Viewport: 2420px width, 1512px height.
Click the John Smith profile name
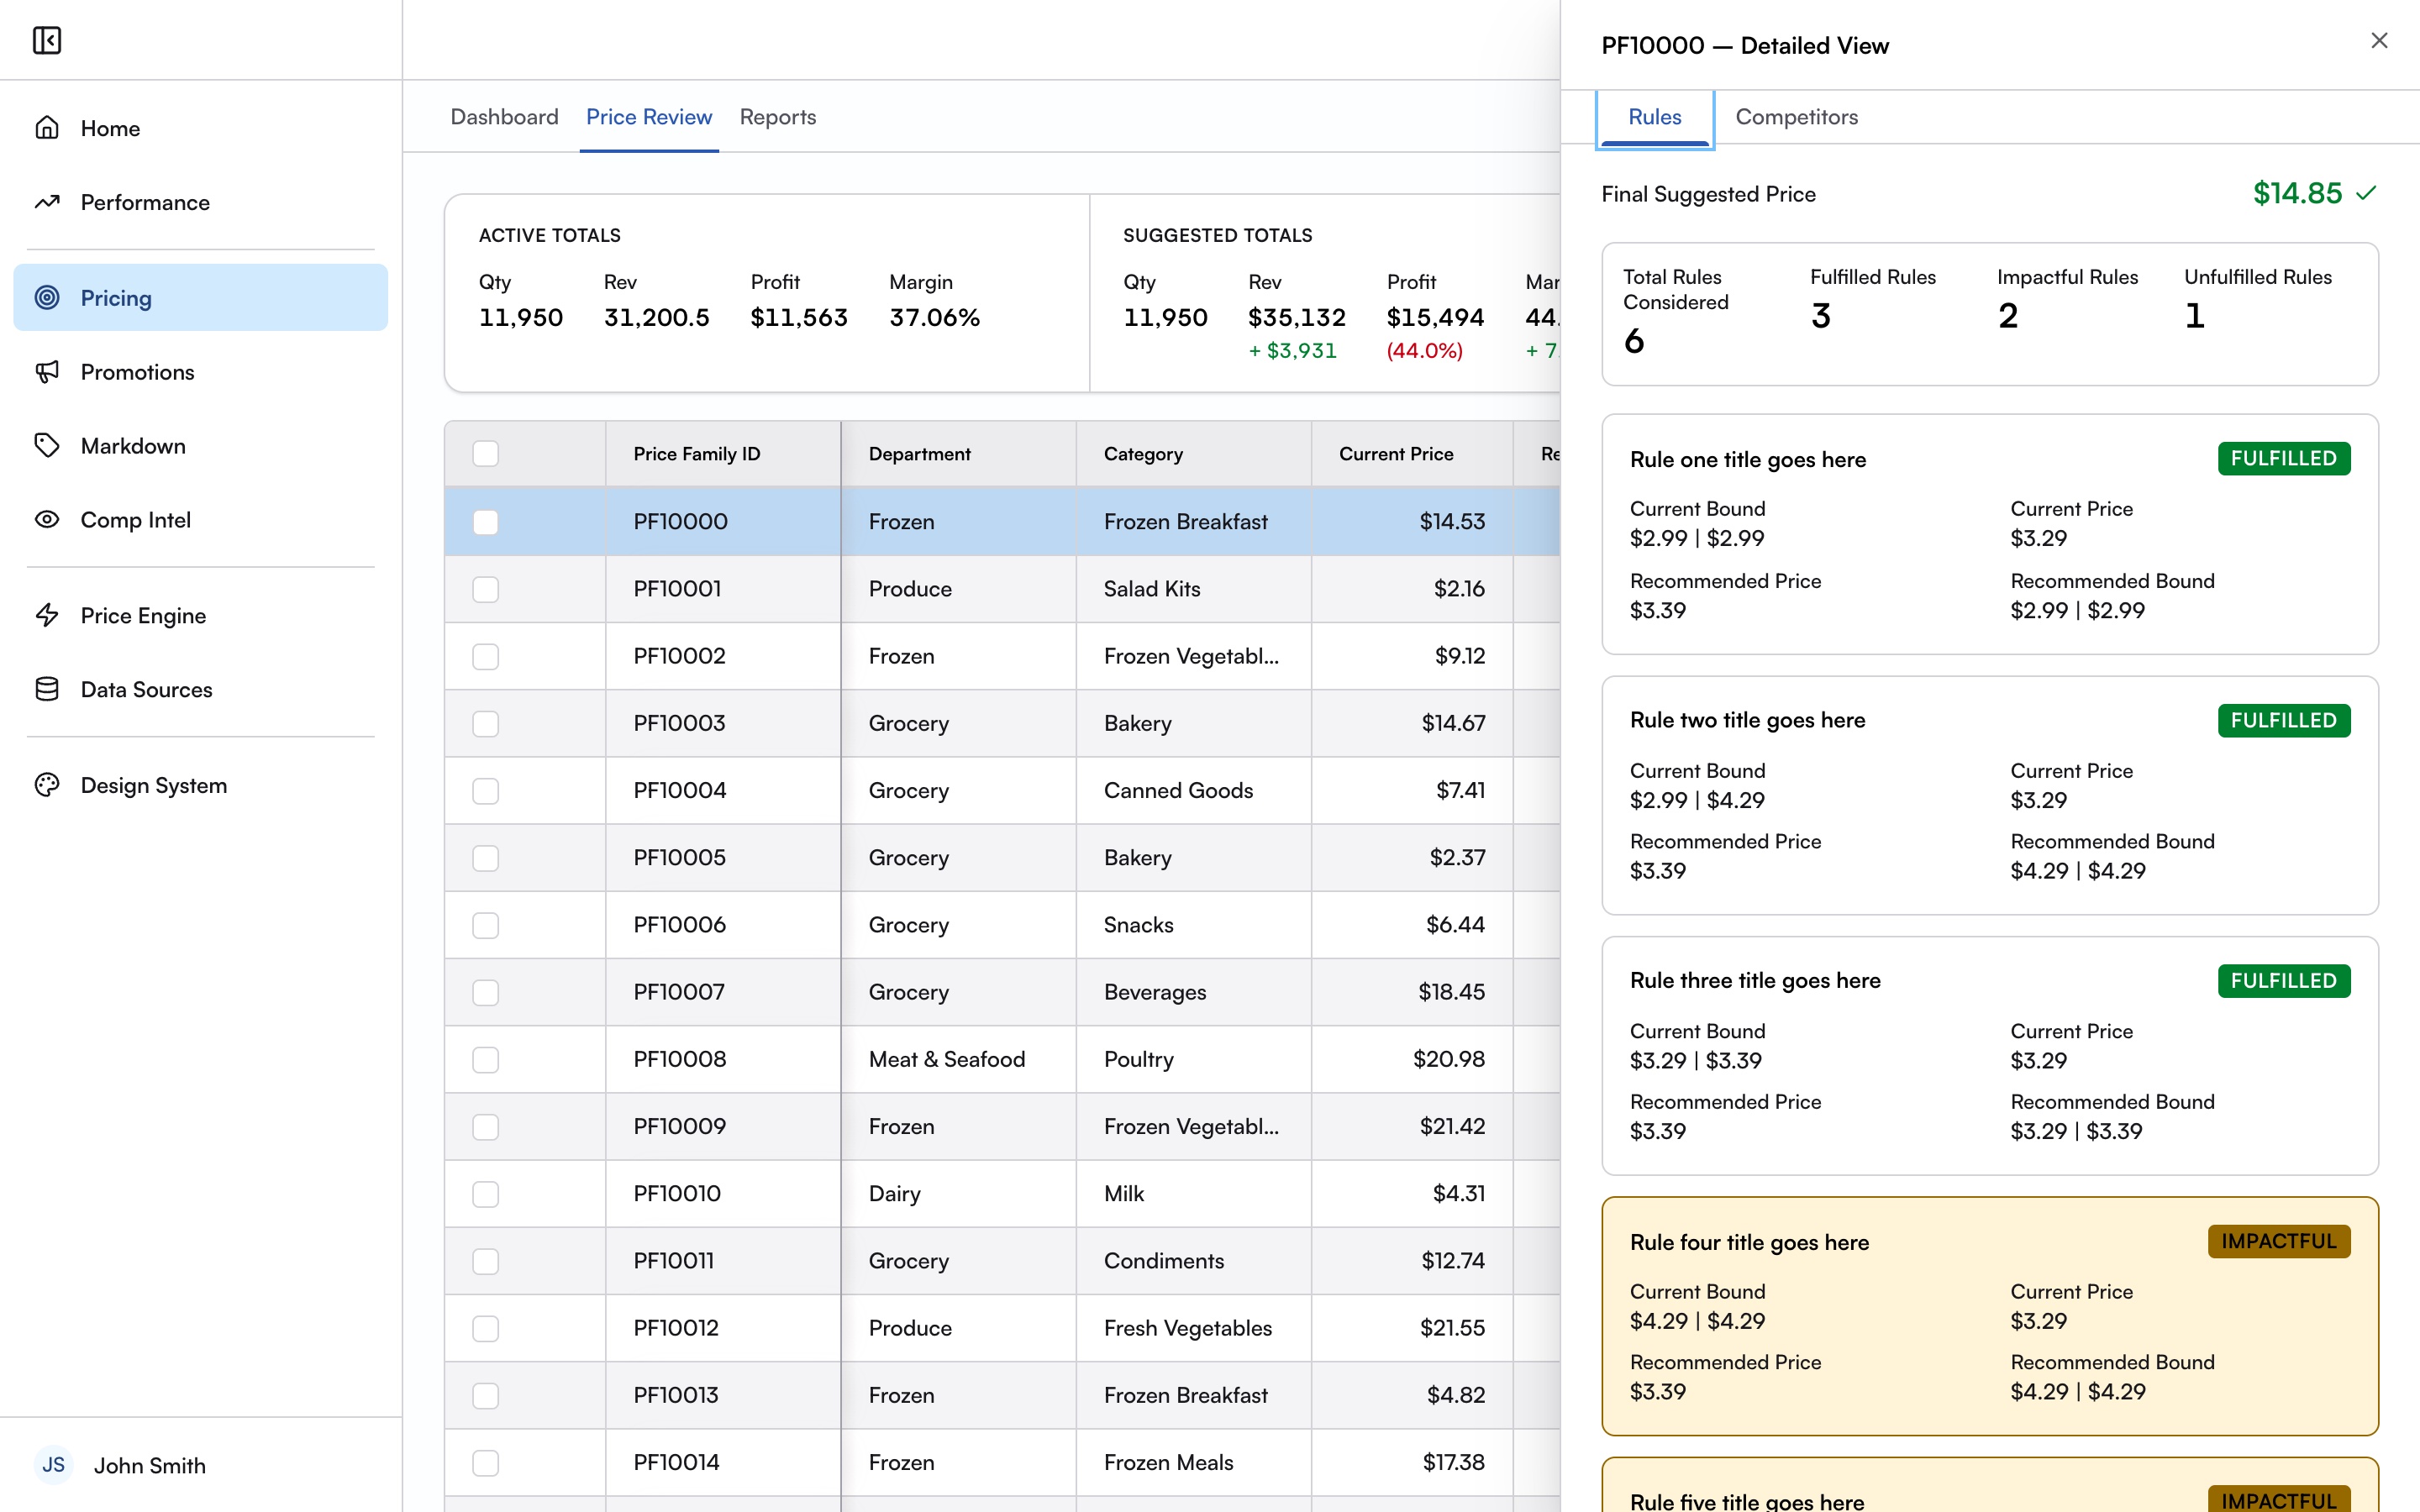[x=150, y=1465]
